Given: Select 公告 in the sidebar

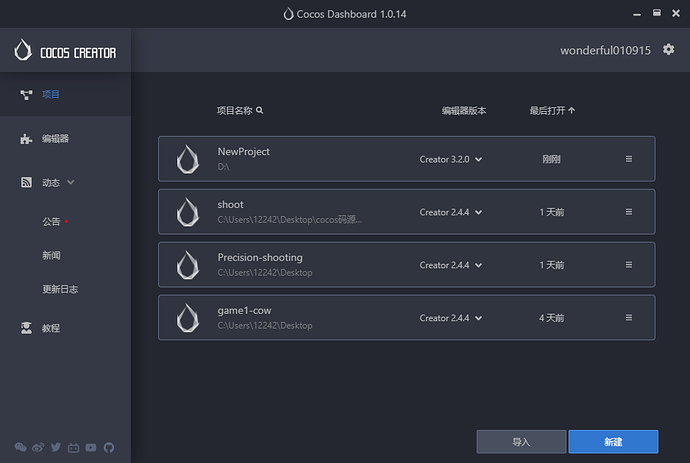Looking at the screenshot, I should (x=52, y=221).
